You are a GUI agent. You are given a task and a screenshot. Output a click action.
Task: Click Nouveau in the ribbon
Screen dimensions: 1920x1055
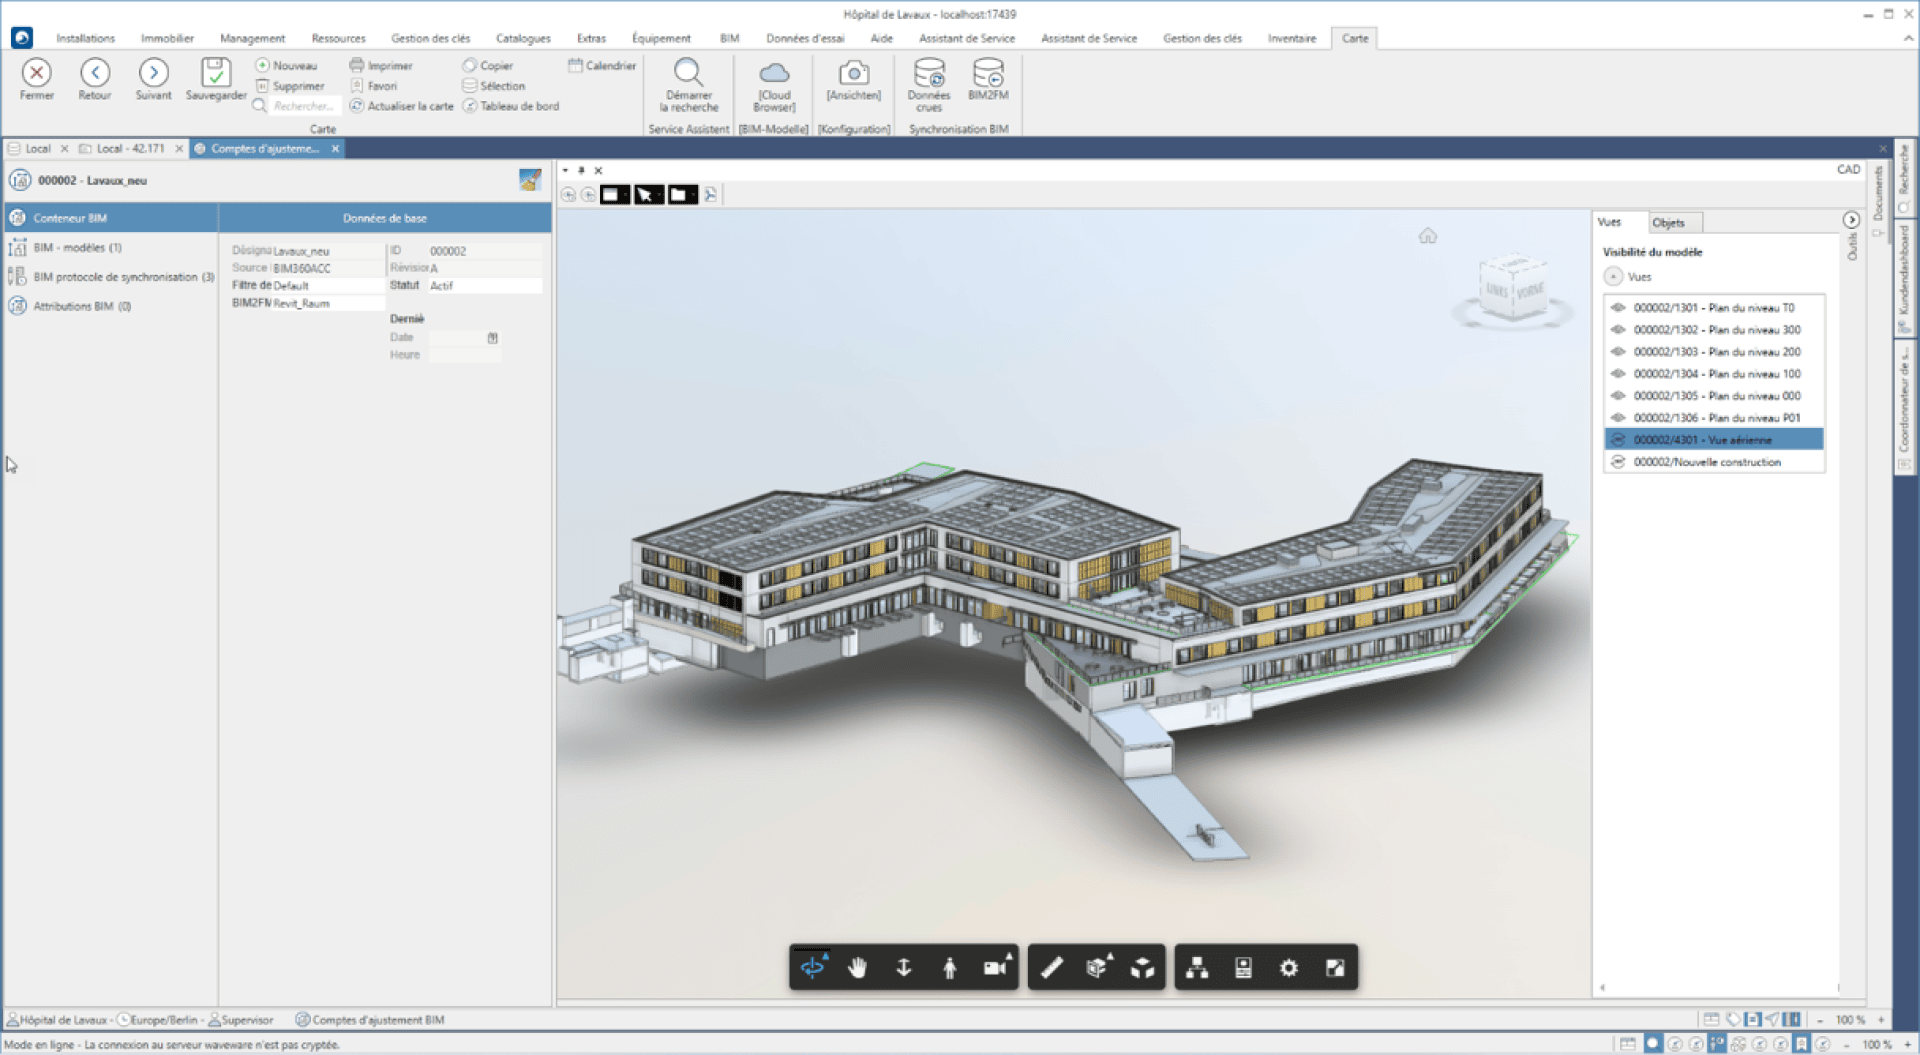(286, 65)
